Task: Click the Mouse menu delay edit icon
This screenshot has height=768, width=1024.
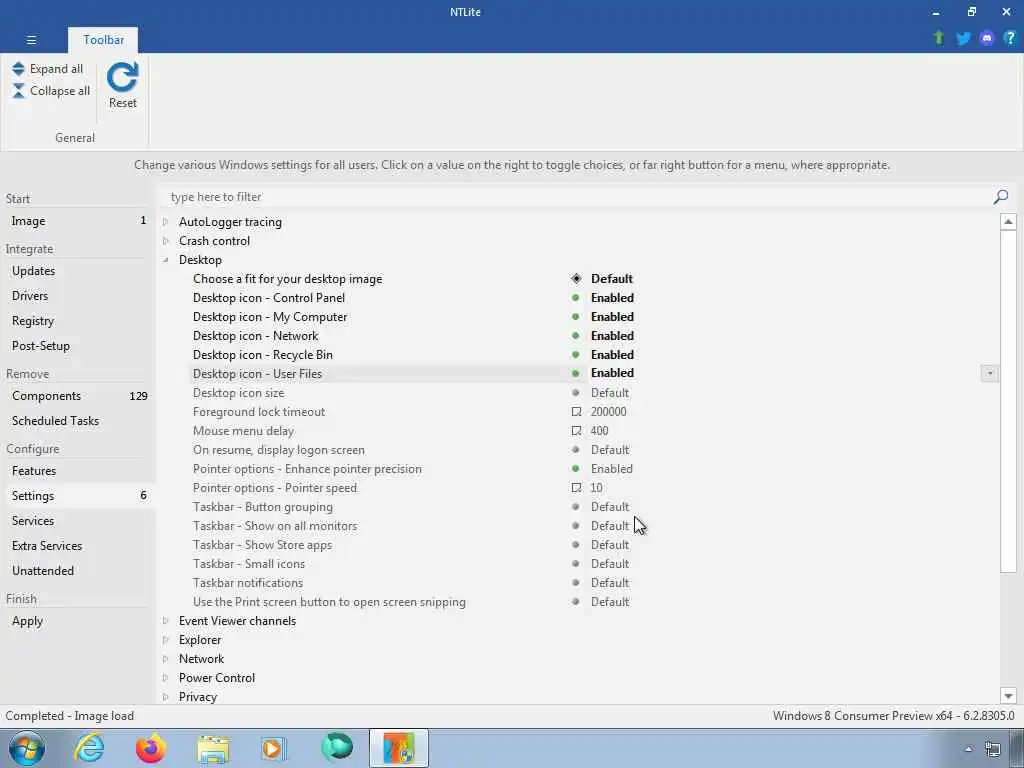Action: 576,431
